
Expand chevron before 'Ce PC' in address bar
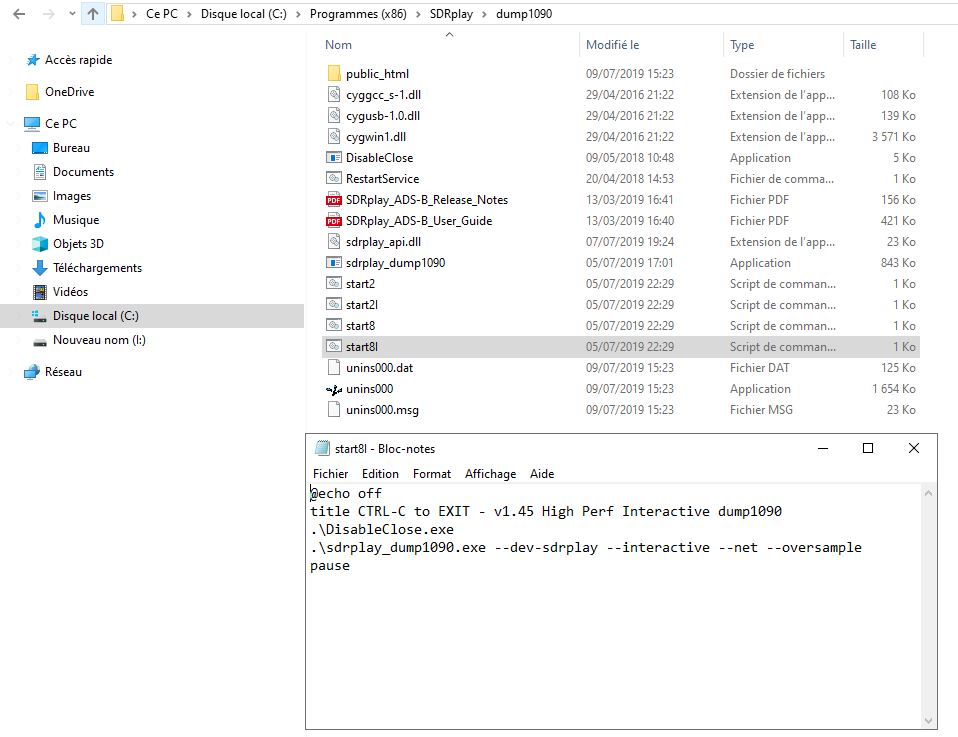134,14
